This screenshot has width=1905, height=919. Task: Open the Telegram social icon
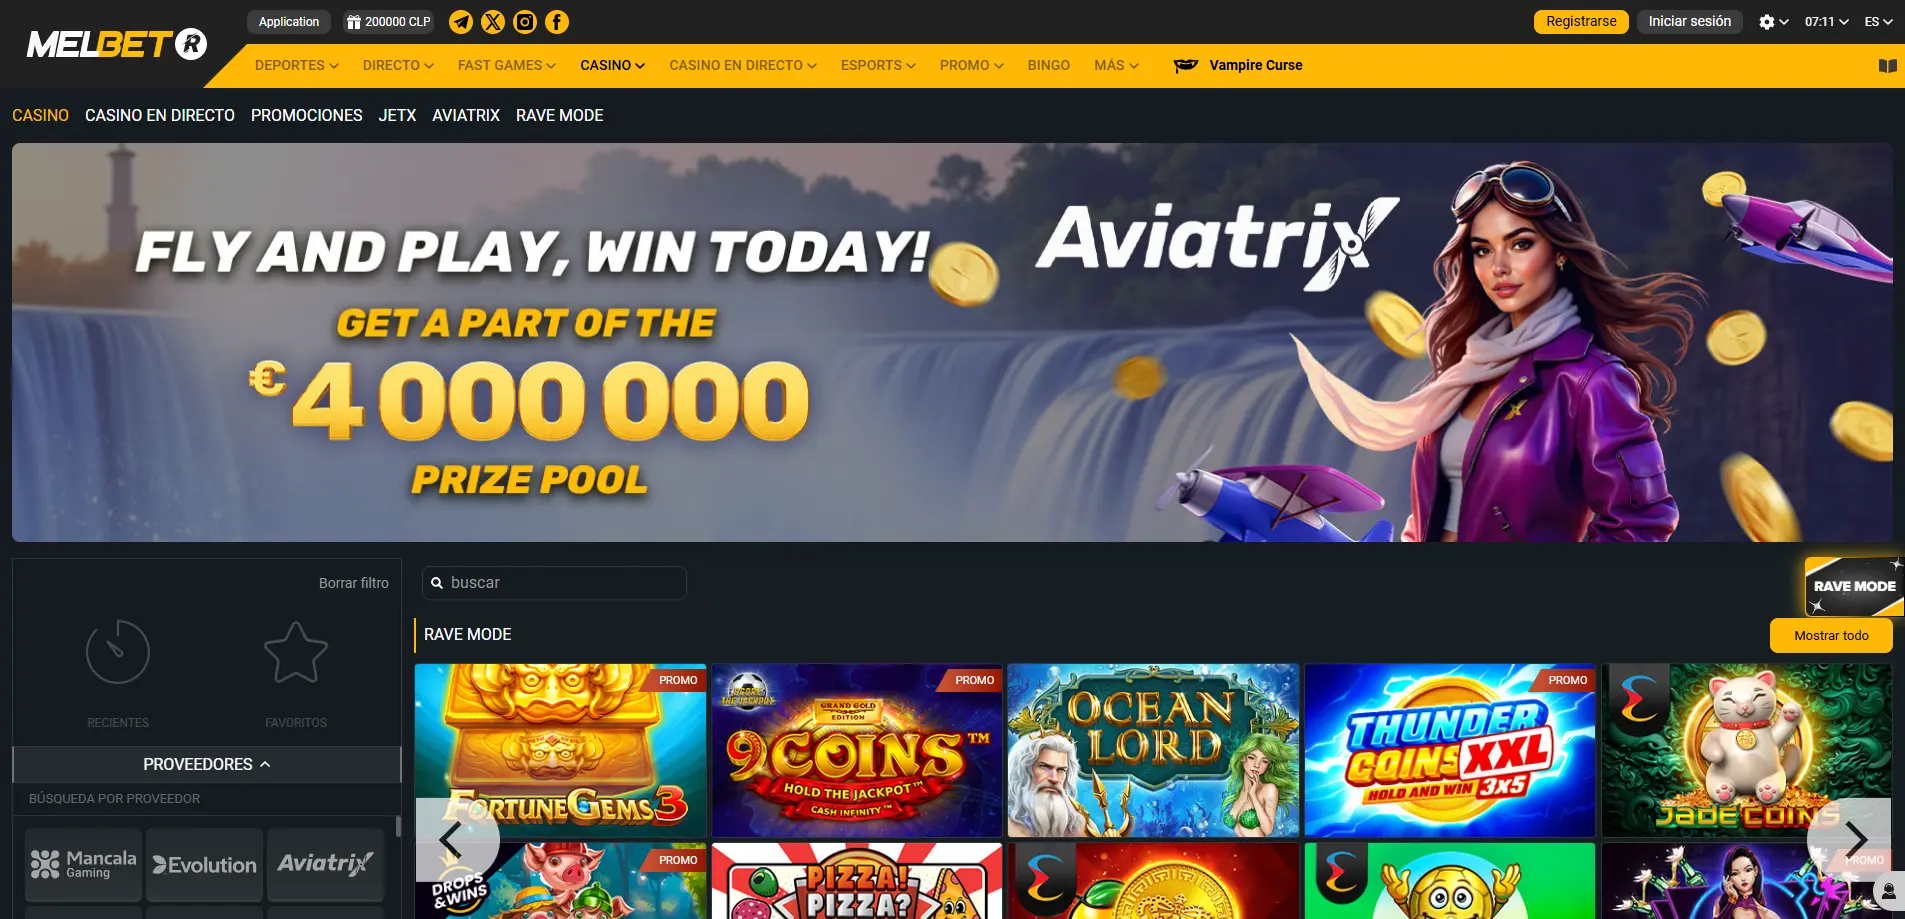click(461, 22)
